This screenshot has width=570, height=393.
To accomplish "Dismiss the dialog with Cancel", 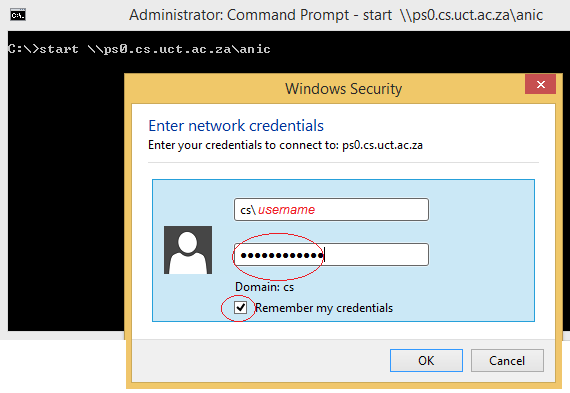I will (x=507, y=360).
